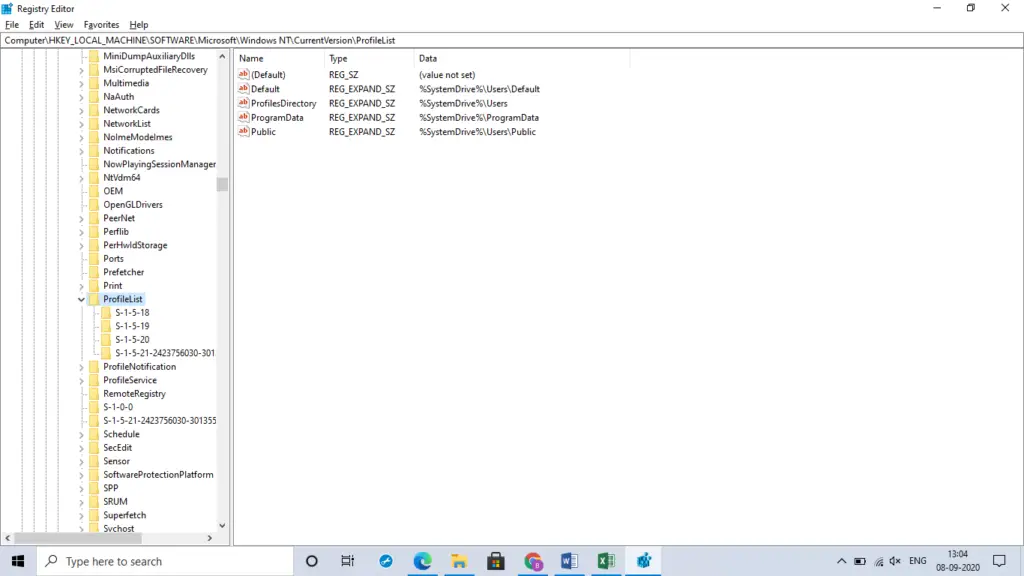
Task: Open Microsoft Store from the taskbar
Action: (496, 562)
